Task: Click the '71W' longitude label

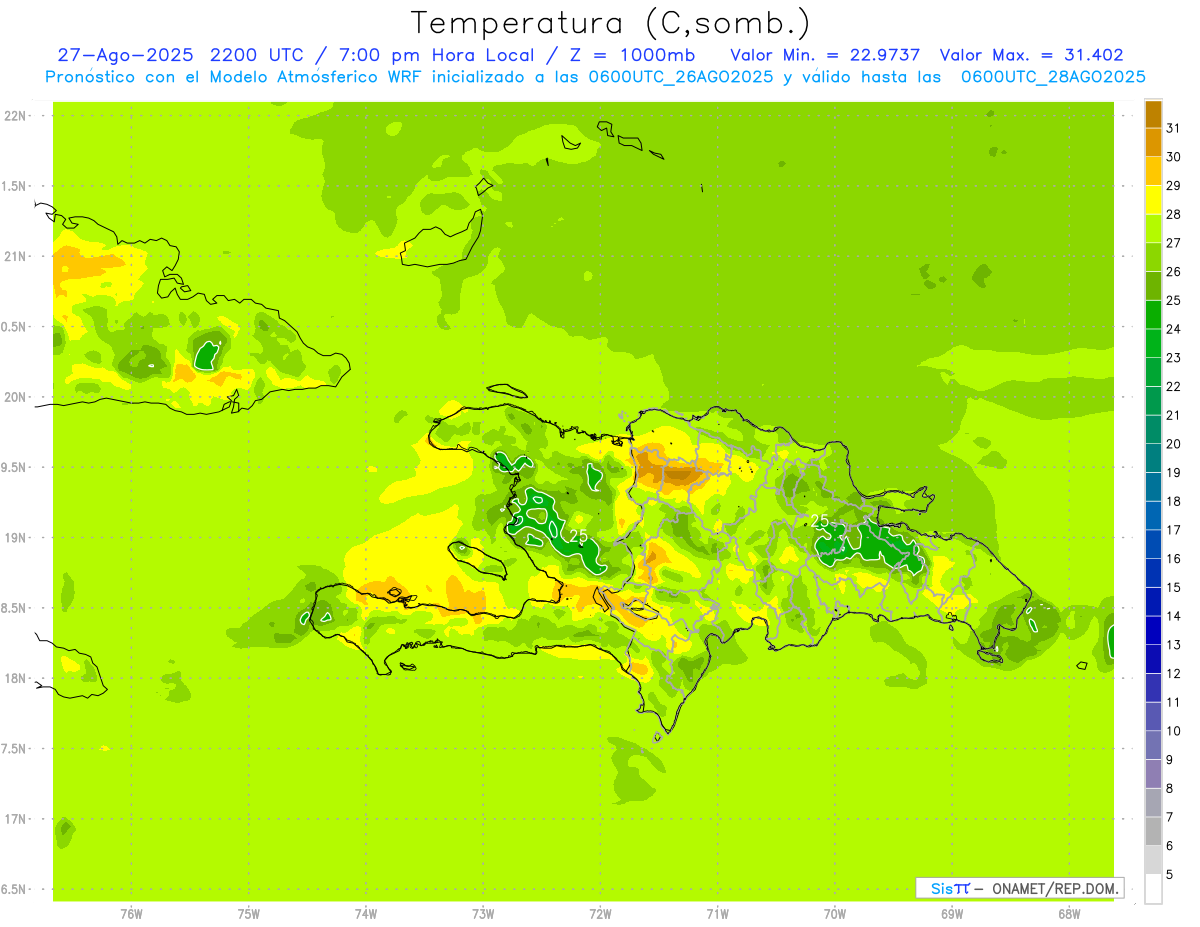Action: [x=717, y=914]
